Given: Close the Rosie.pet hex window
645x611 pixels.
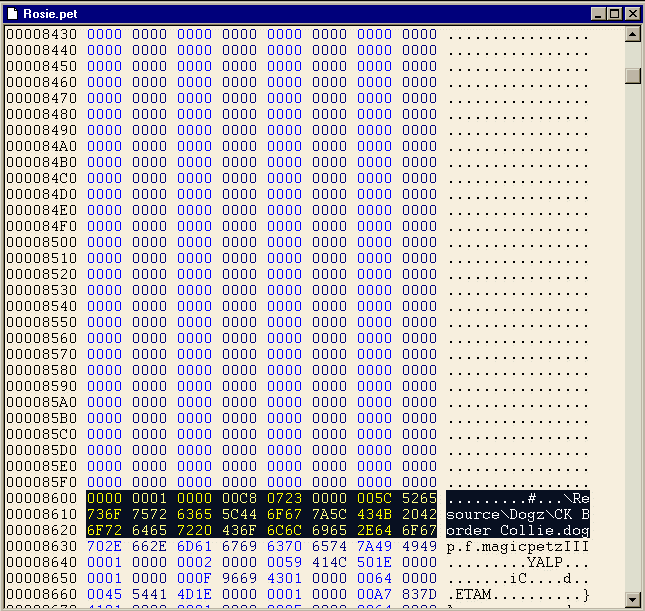Looking at the screenshot, I should pos(631,14).
